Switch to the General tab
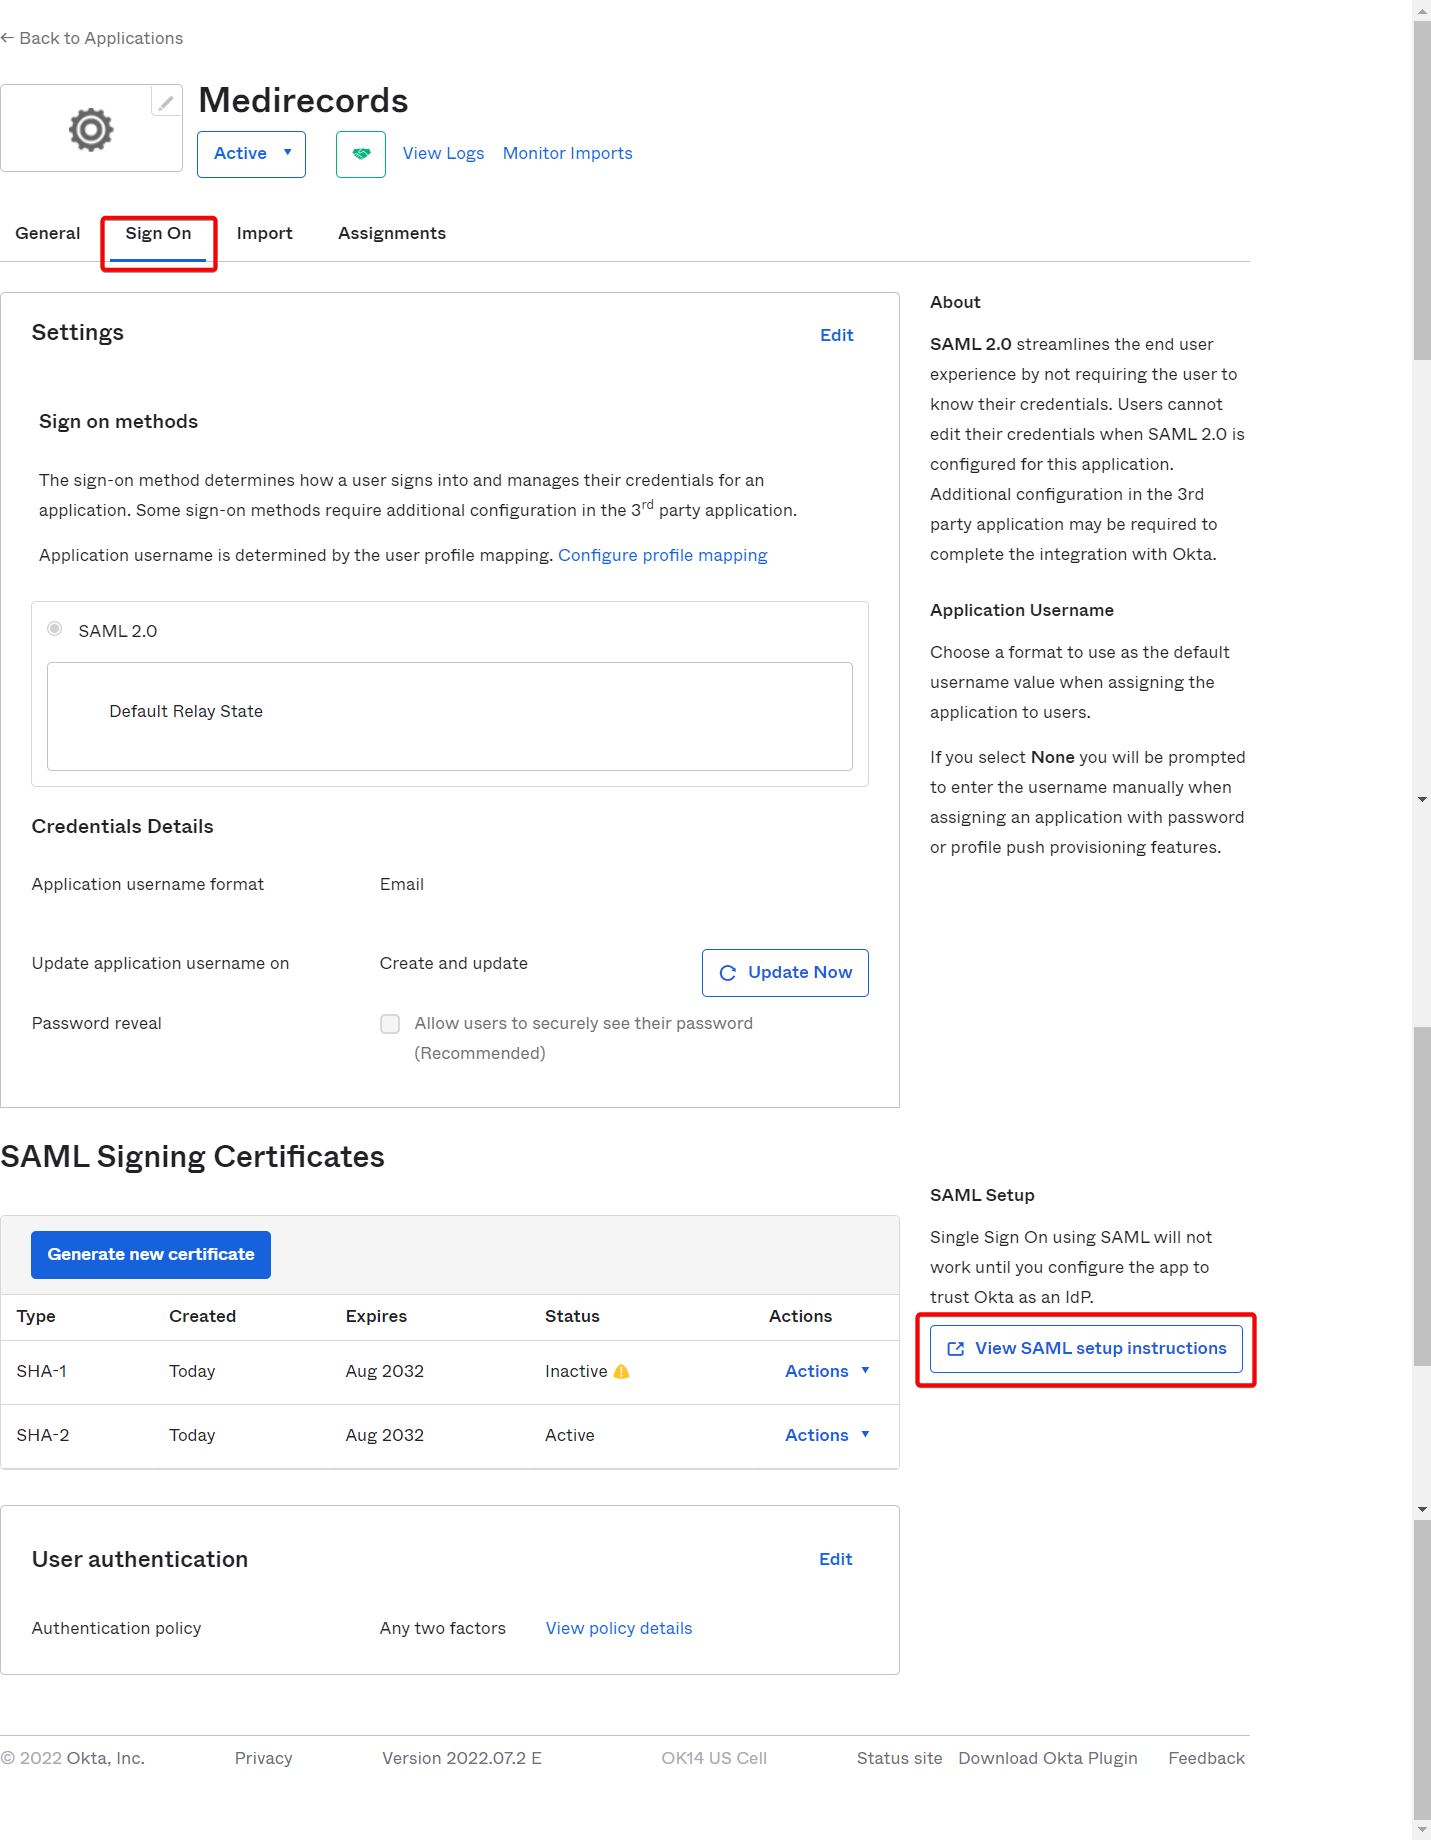The width and height of the screenshot is (1431, 1840). (x=48, y=233)
